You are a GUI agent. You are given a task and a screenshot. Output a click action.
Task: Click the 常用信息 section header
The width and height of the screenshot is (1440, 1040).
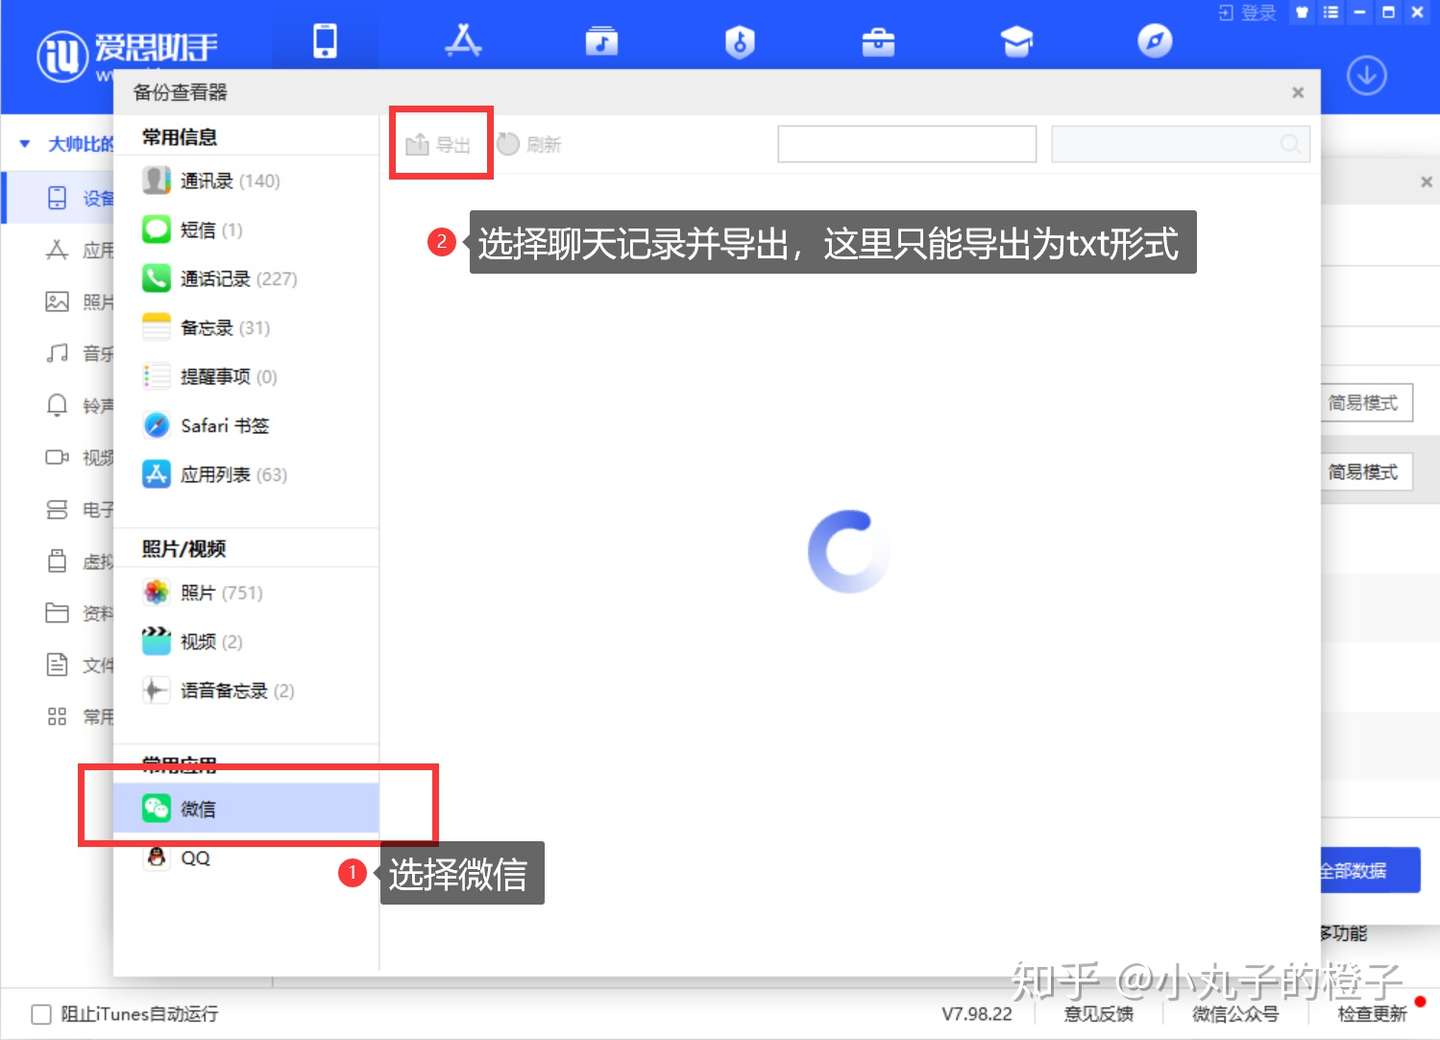pyautogui.click(x=179, y=137)
